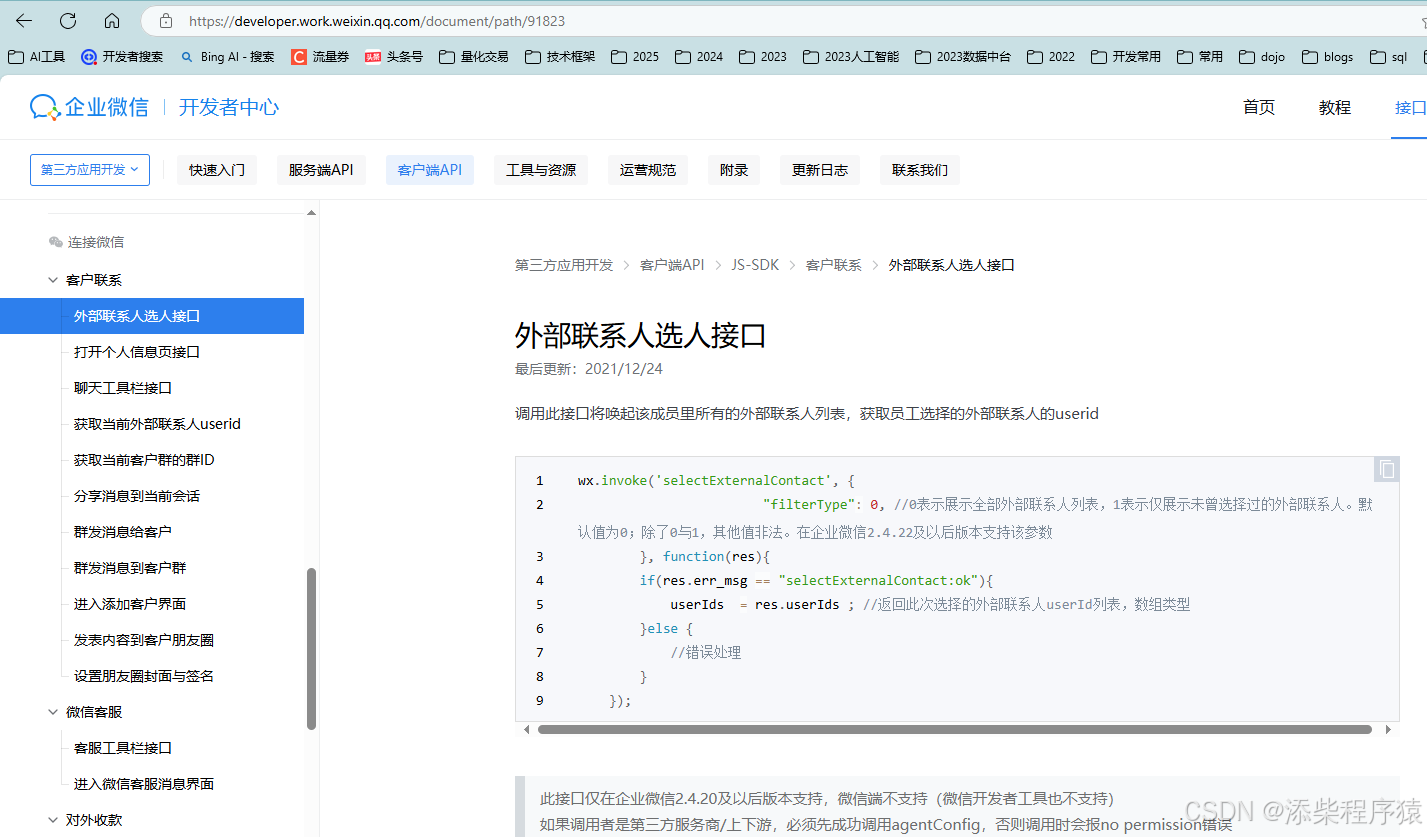Open the 开发常用 bookmark folder
Image resolution: width=1427 pixels, height=837 pixels.
[1126, 57]
